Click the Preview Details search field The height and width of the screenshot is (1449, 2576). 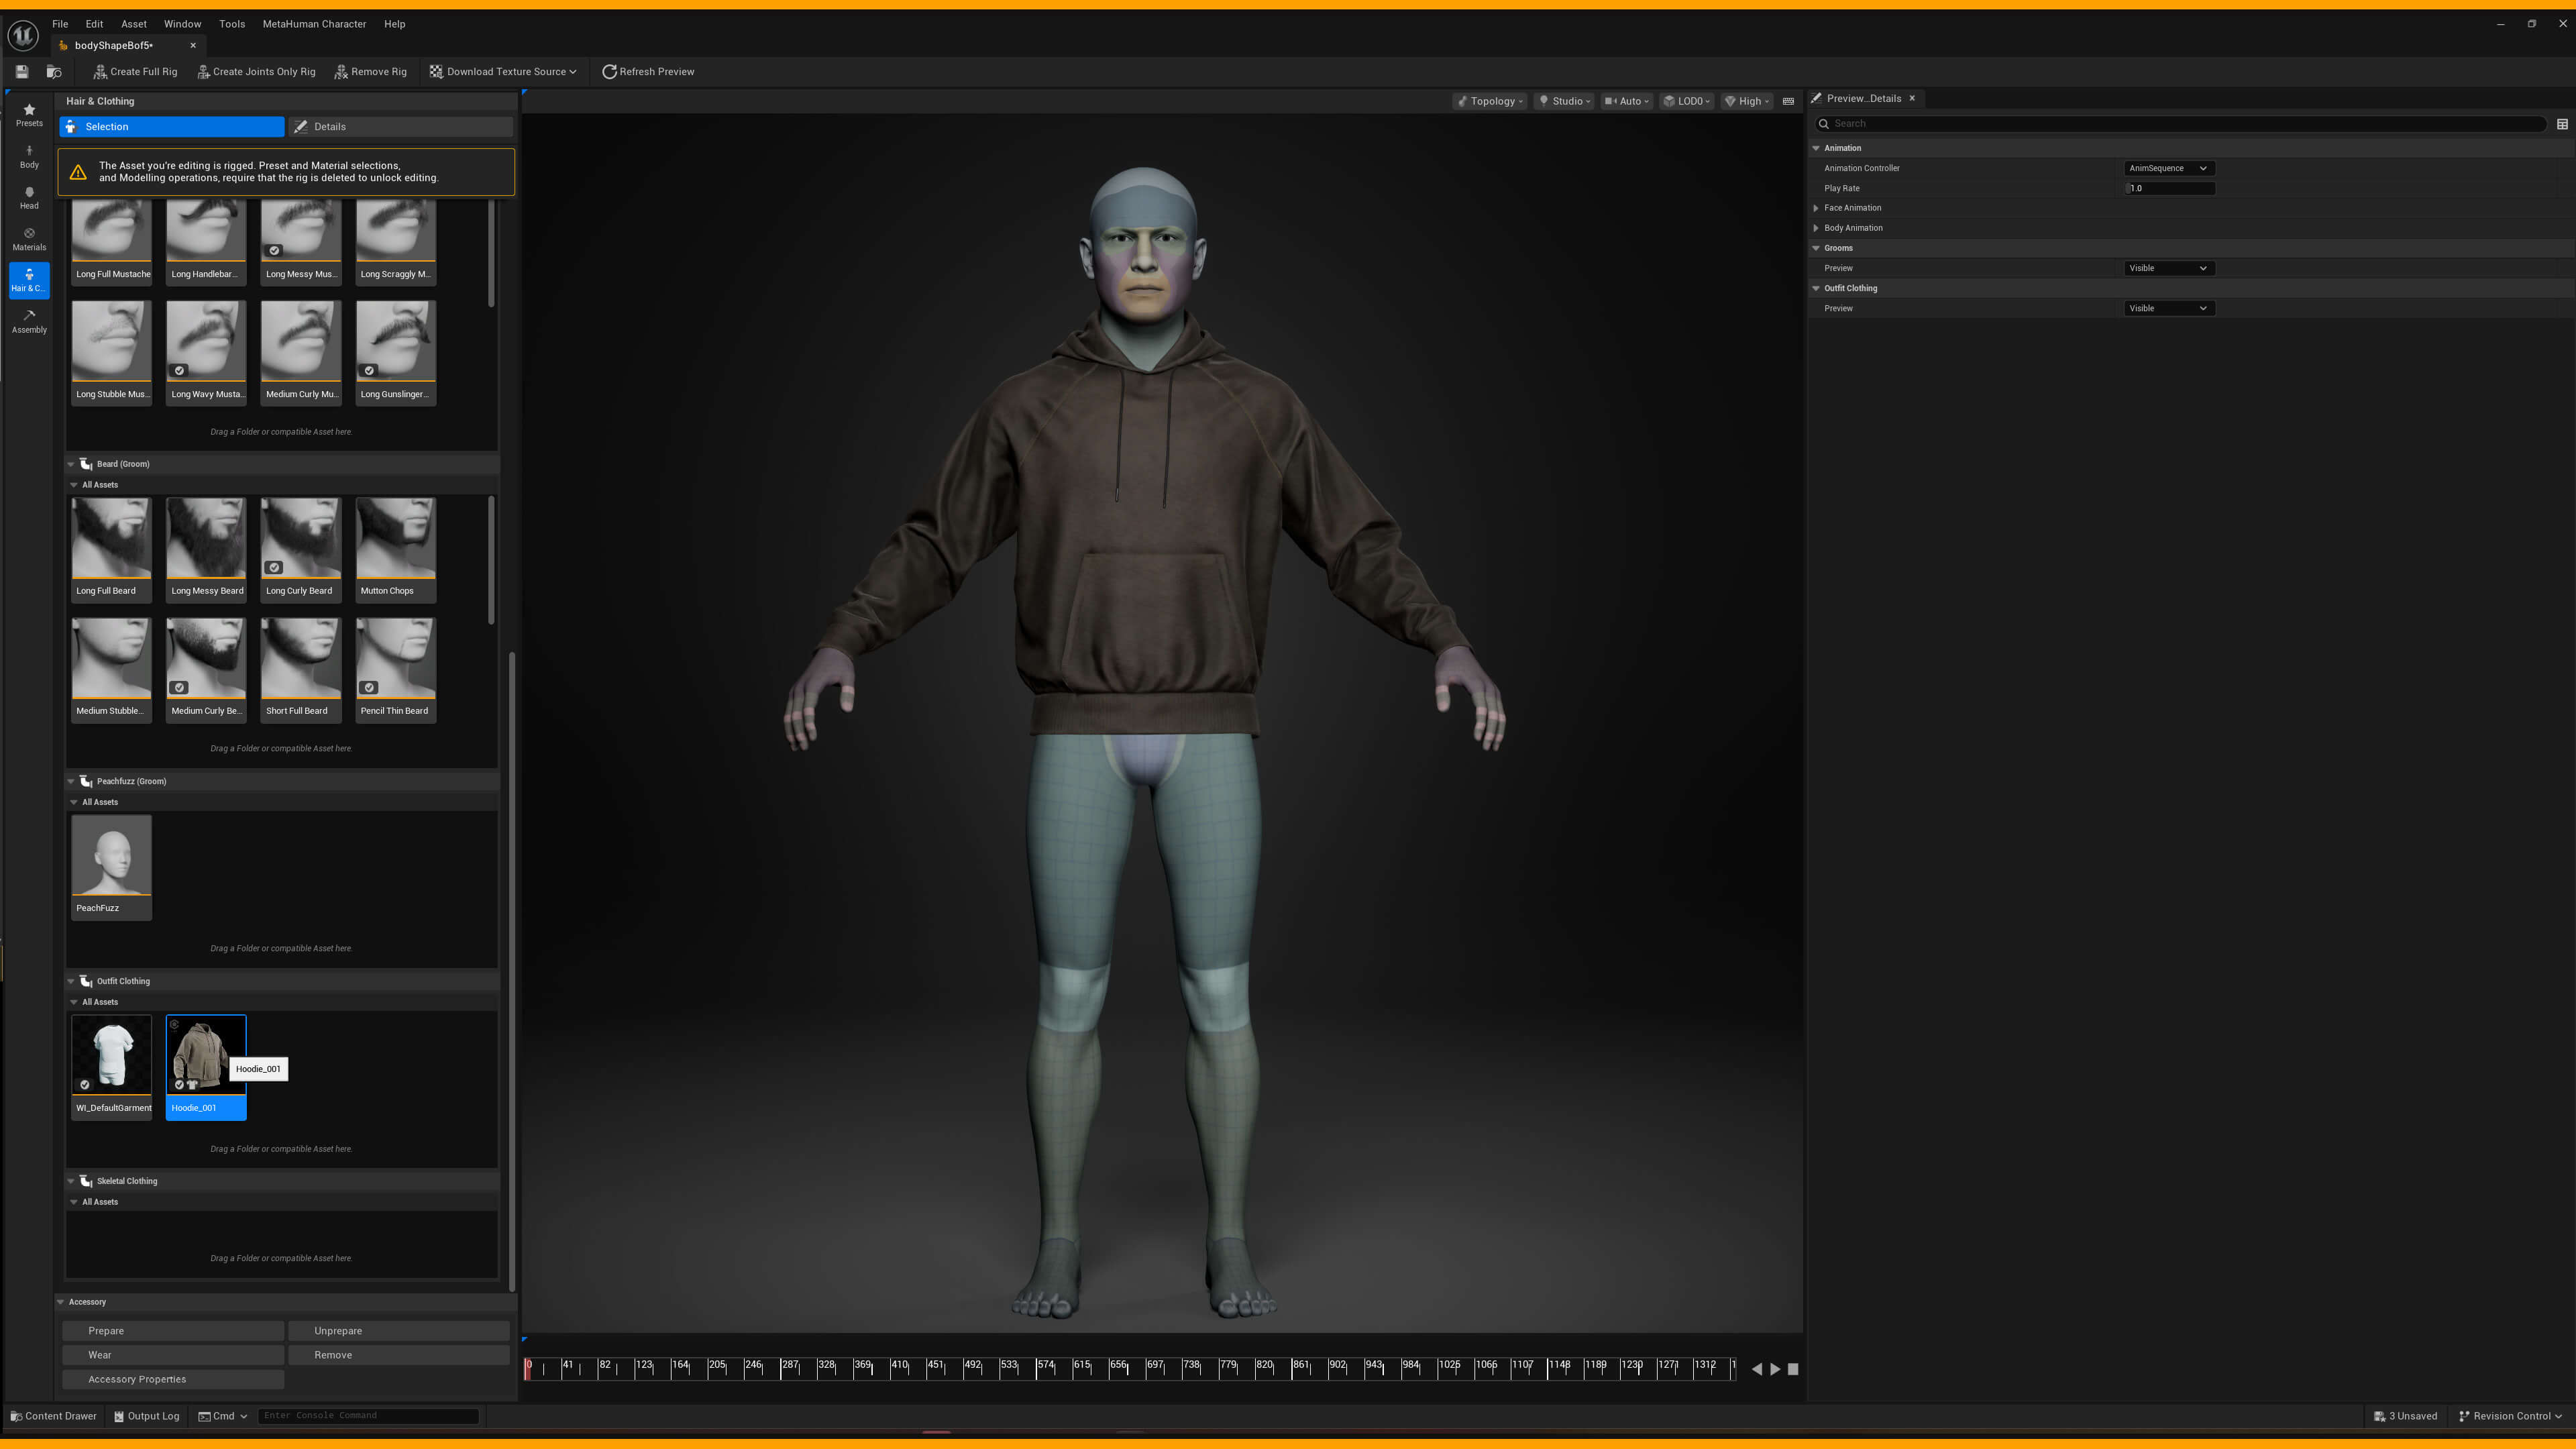tap(2180, 124)
